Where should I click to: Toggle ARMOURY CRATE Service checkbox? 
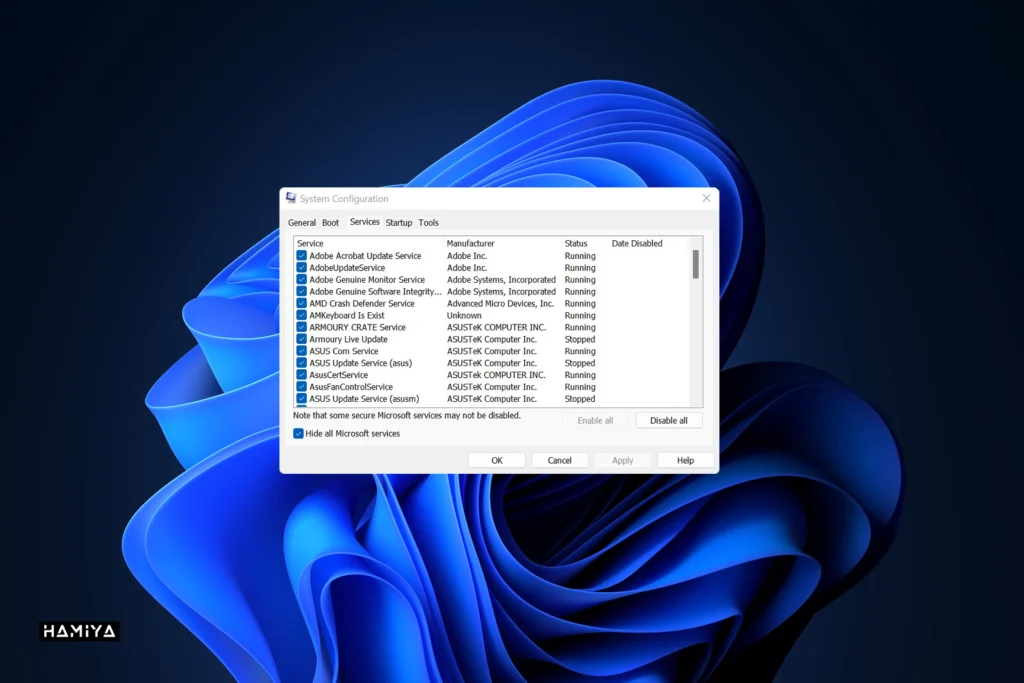tap(301, 327)
